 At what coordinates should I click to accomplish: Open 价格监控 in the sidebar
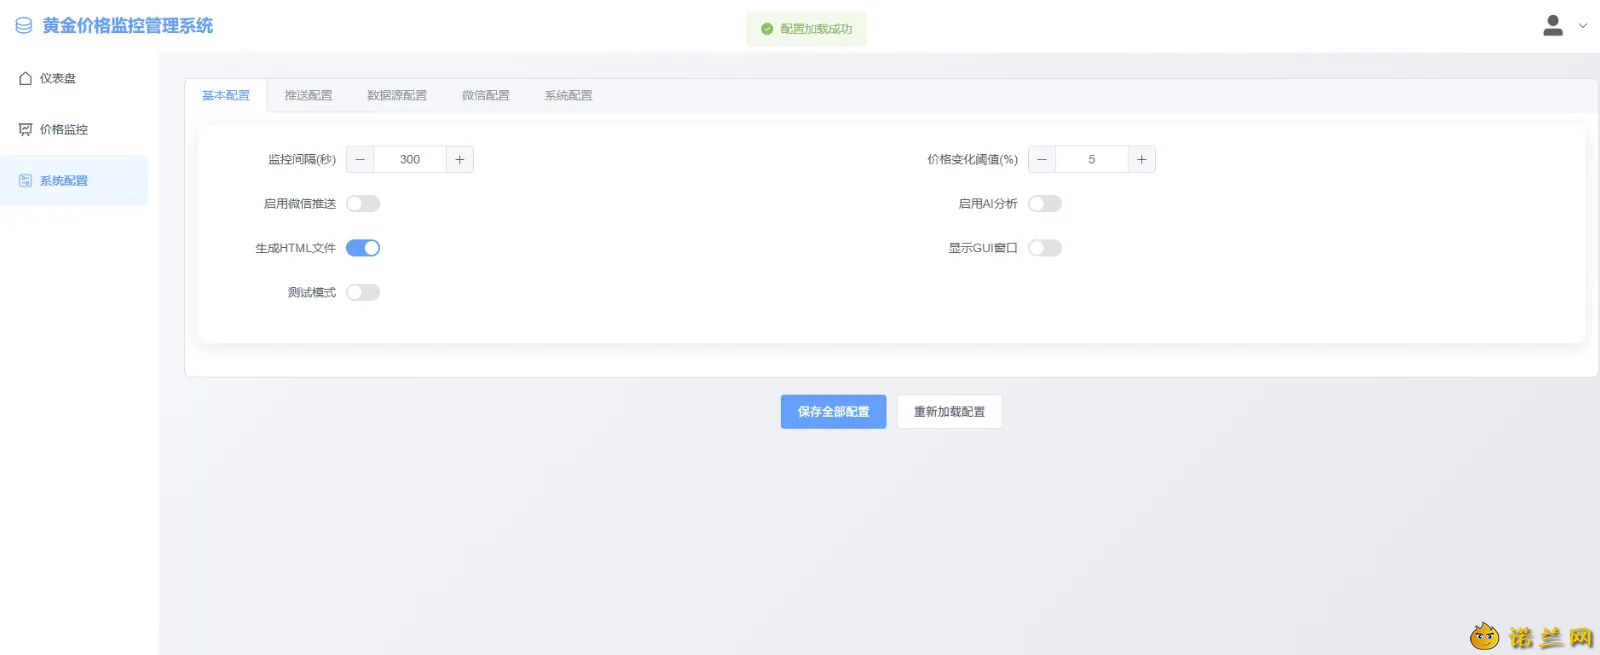click(74, 130)
